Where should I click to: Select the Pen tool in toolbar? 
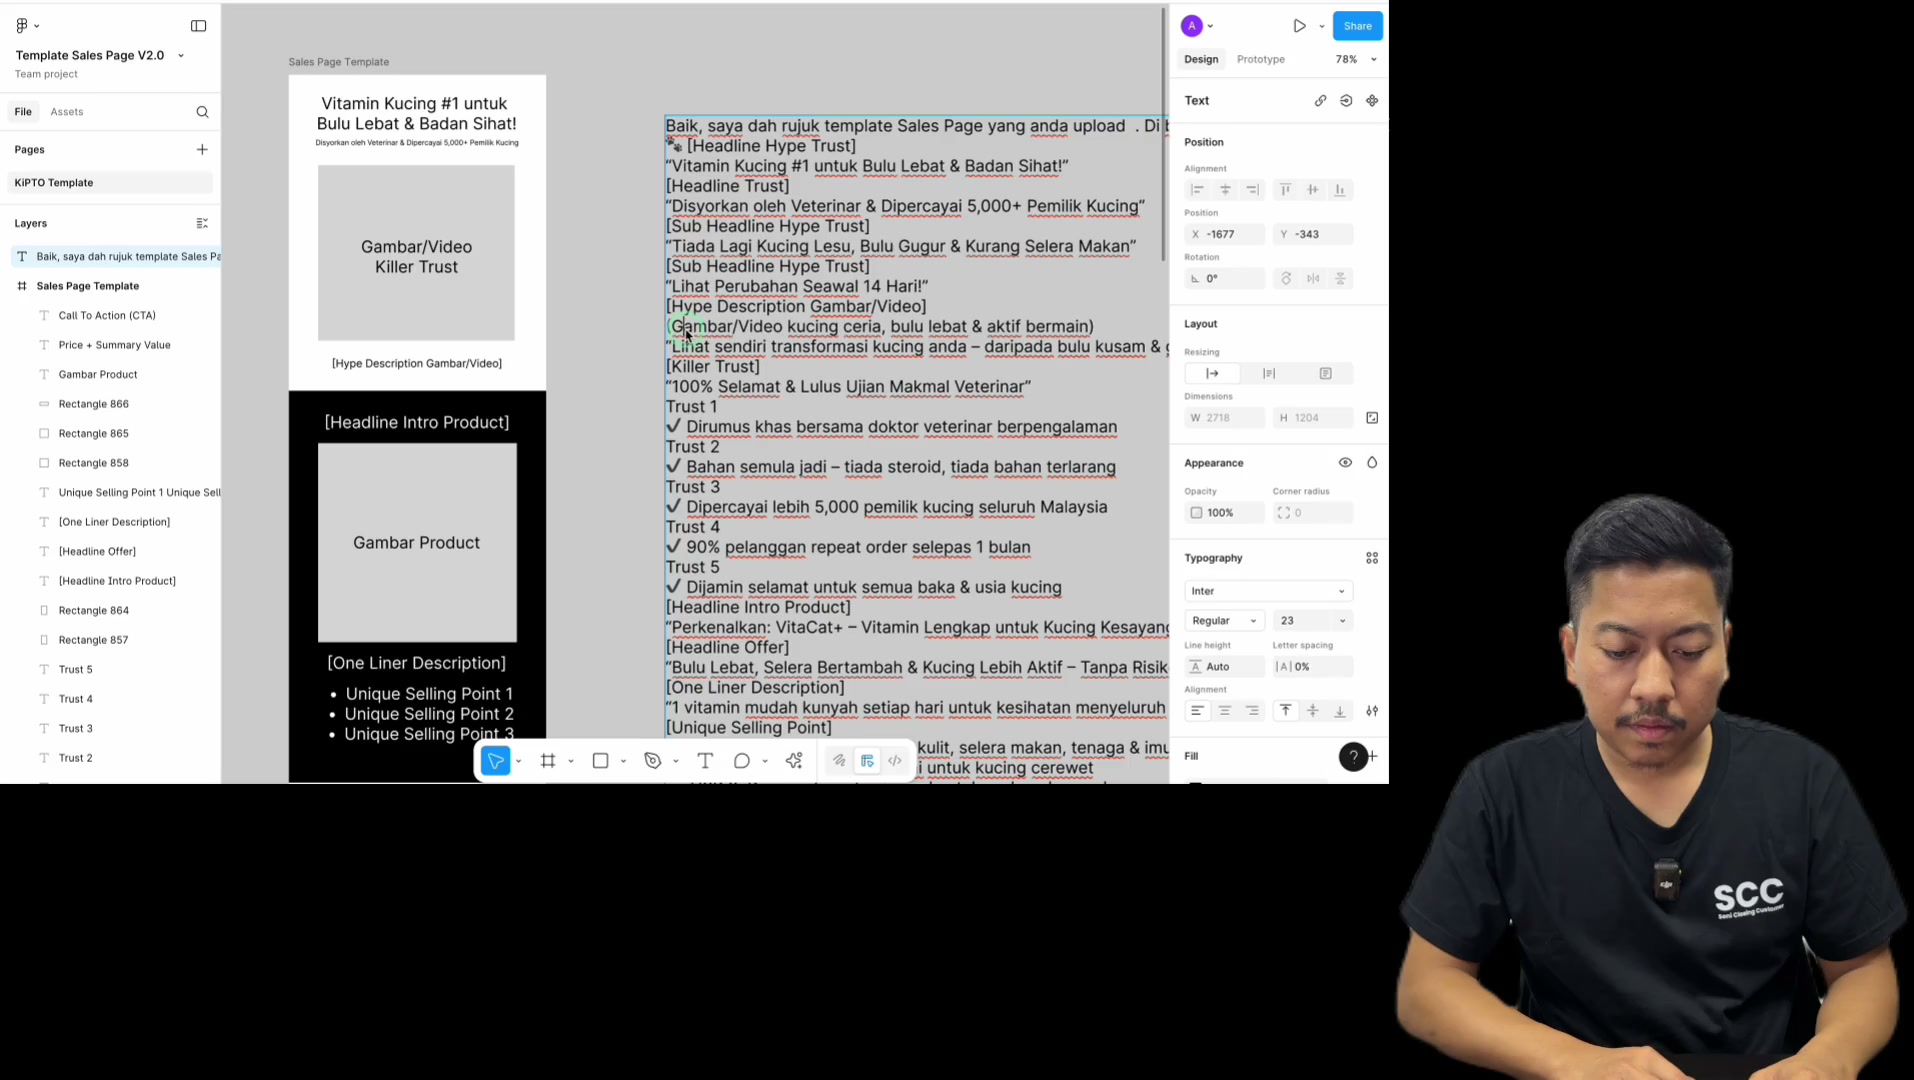click(x=653, y=761)
